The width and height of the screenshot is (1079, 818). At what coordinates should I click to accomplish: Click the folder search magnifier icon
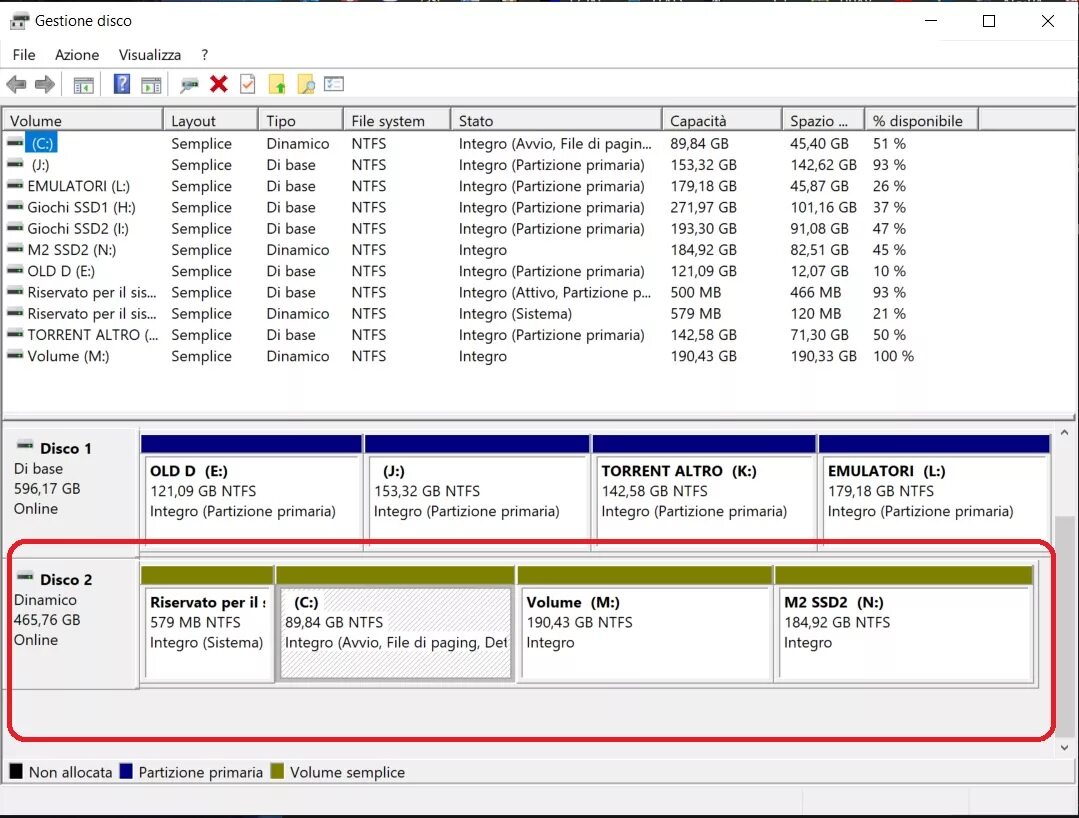[306, 85]
